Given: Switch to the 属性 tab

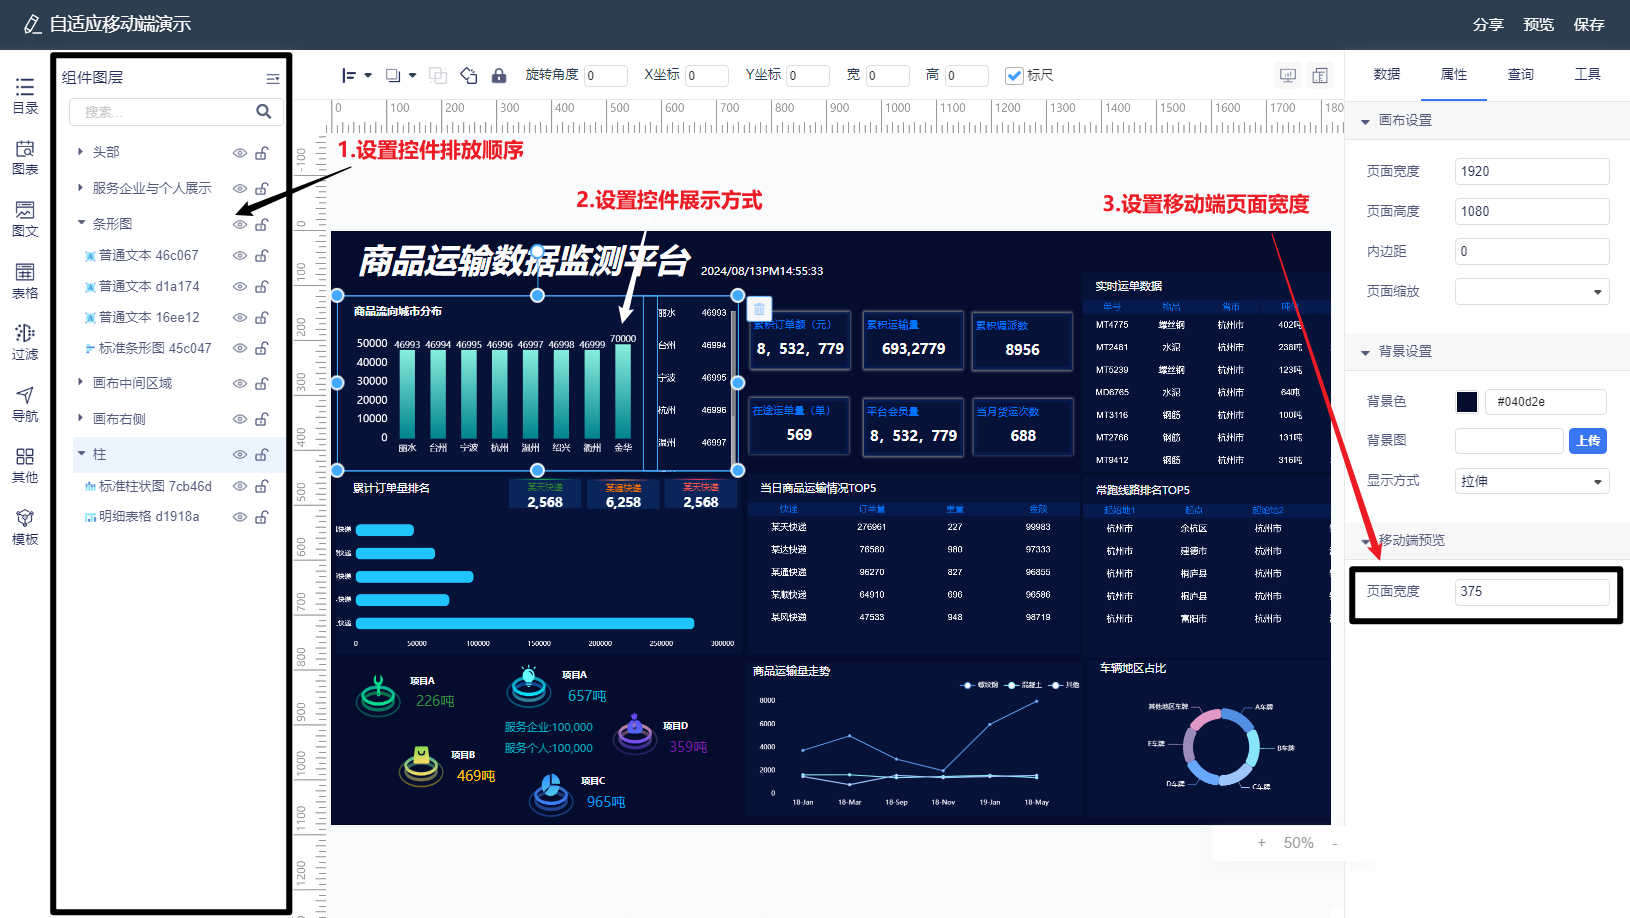Looking at the screenshot, I should coord(1454,74).
